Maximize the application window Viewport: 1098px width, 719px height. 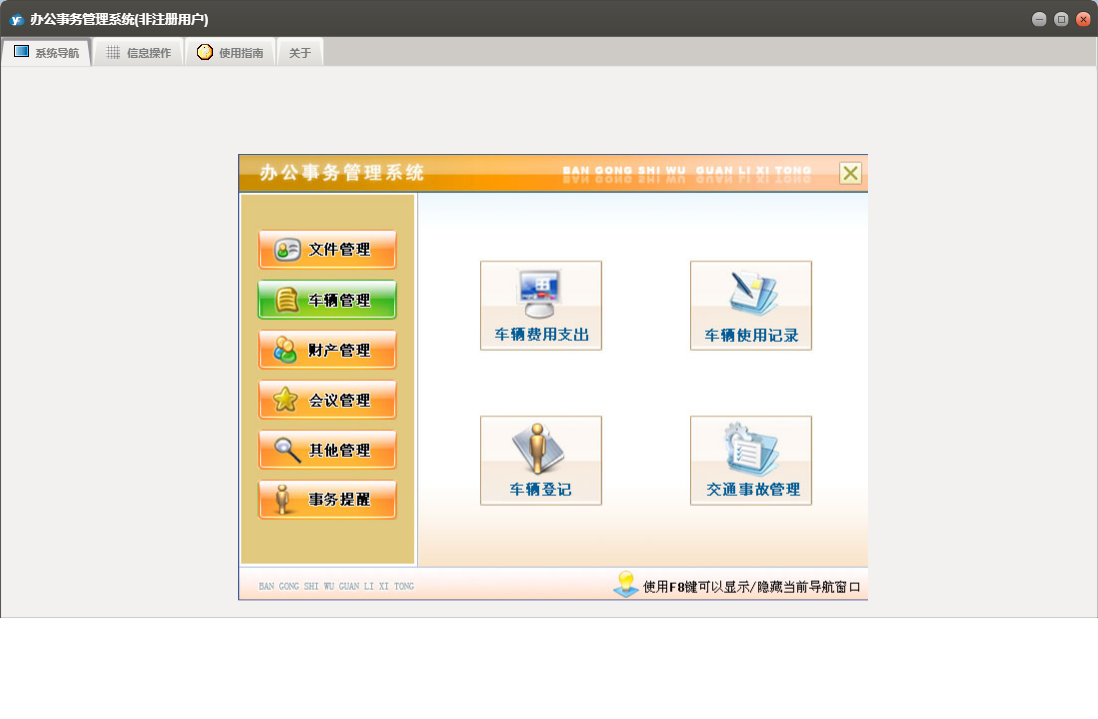1061,20
